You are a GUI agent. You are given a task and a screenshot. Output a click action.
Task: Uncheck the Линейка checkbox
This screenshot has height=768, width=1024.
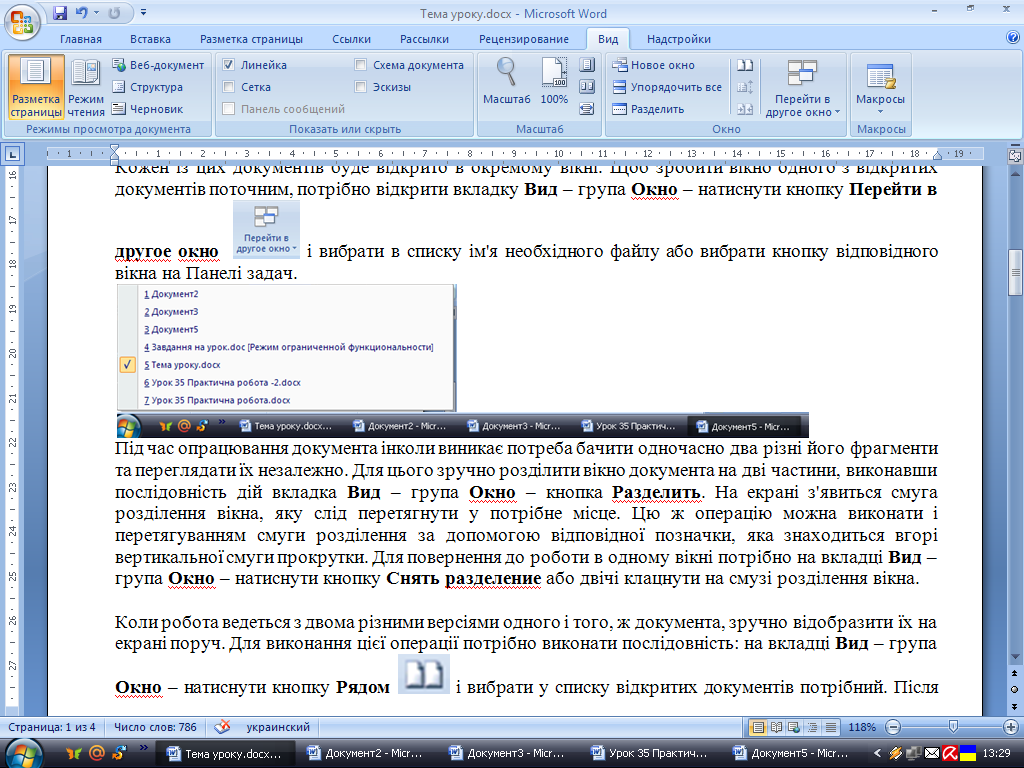[229, 65]
